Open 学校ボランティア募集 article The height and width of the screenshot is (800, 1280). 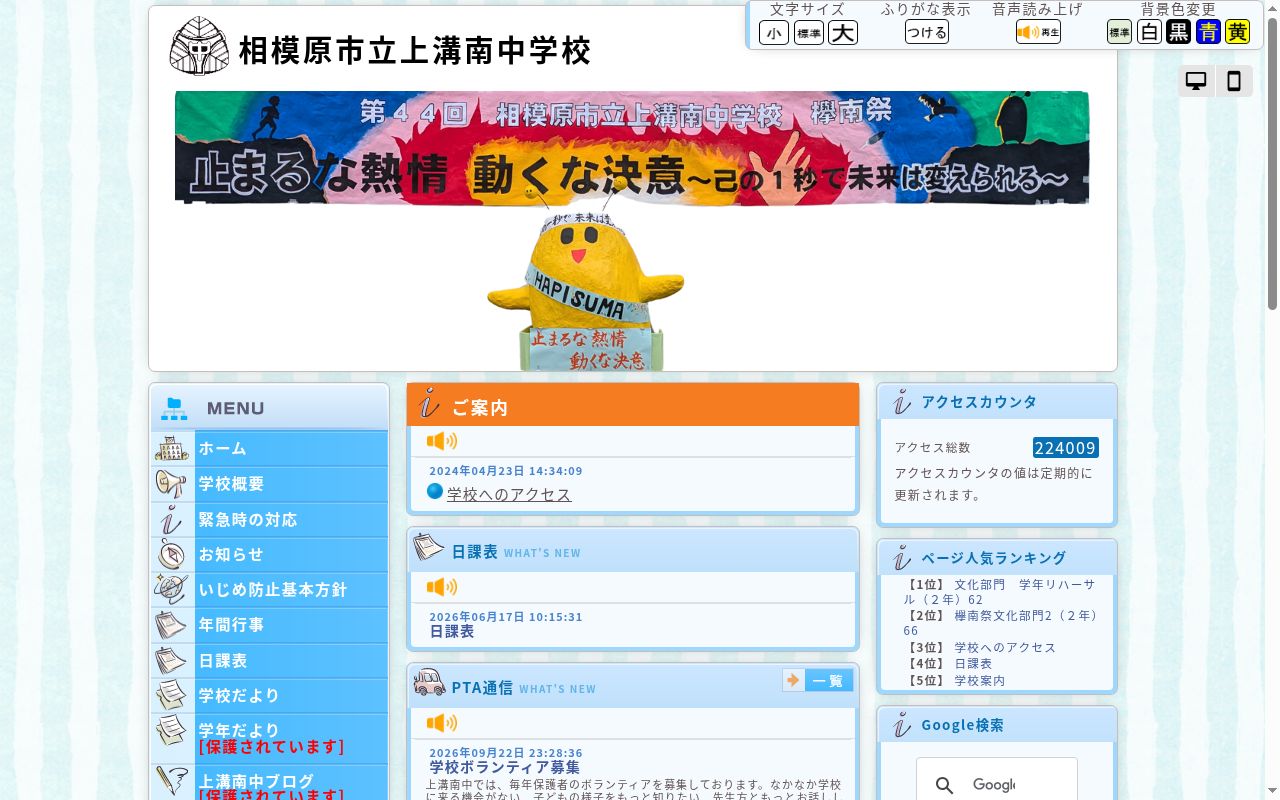pyautogui.click(x=505, y=767)
